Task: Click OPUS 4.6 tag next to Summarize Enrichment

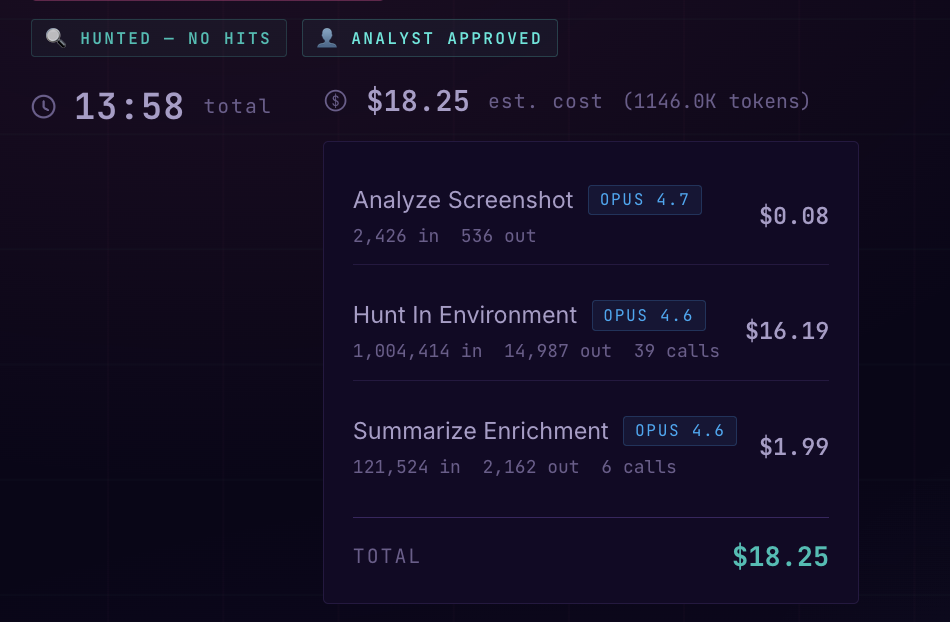Action: coord(680,431)
